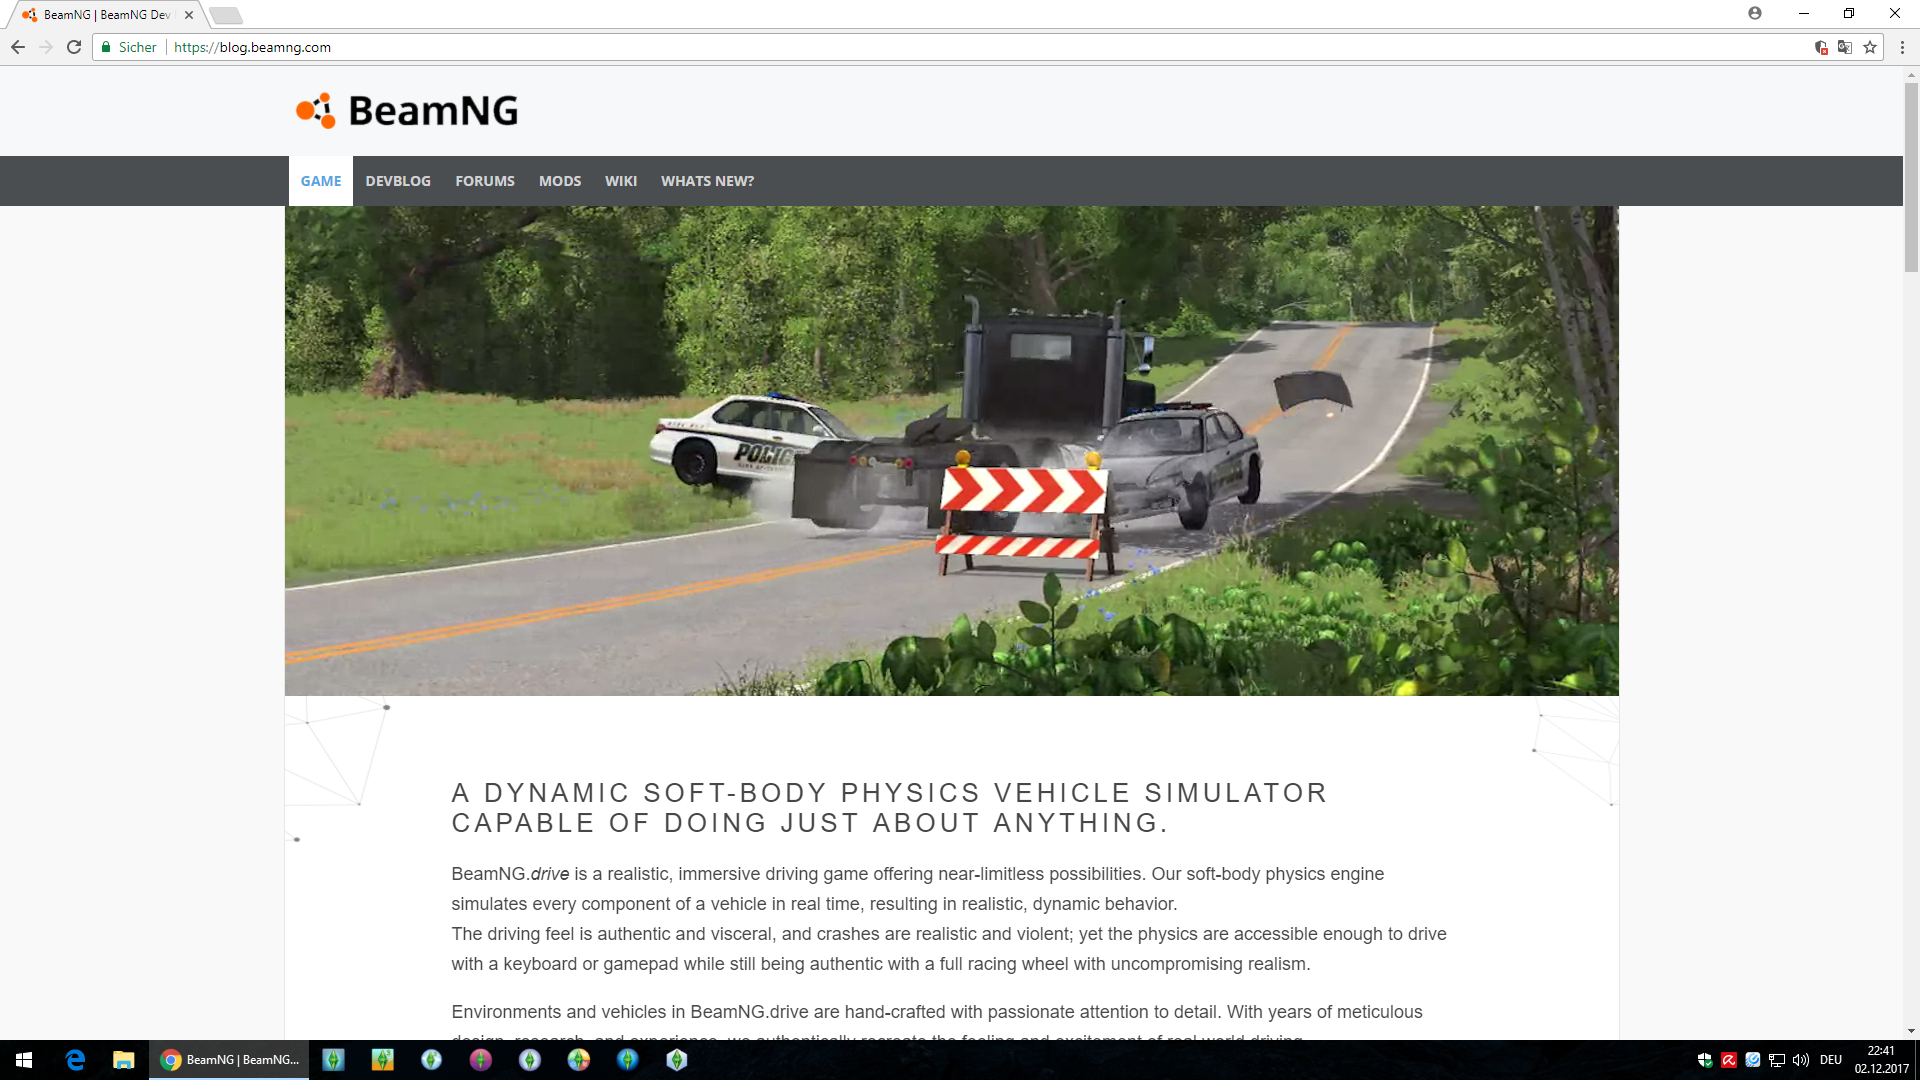This screenshot has height=1080, width=1920.
Task: Go to FORUMS in the nav bar
Action: tap(485, 181)
